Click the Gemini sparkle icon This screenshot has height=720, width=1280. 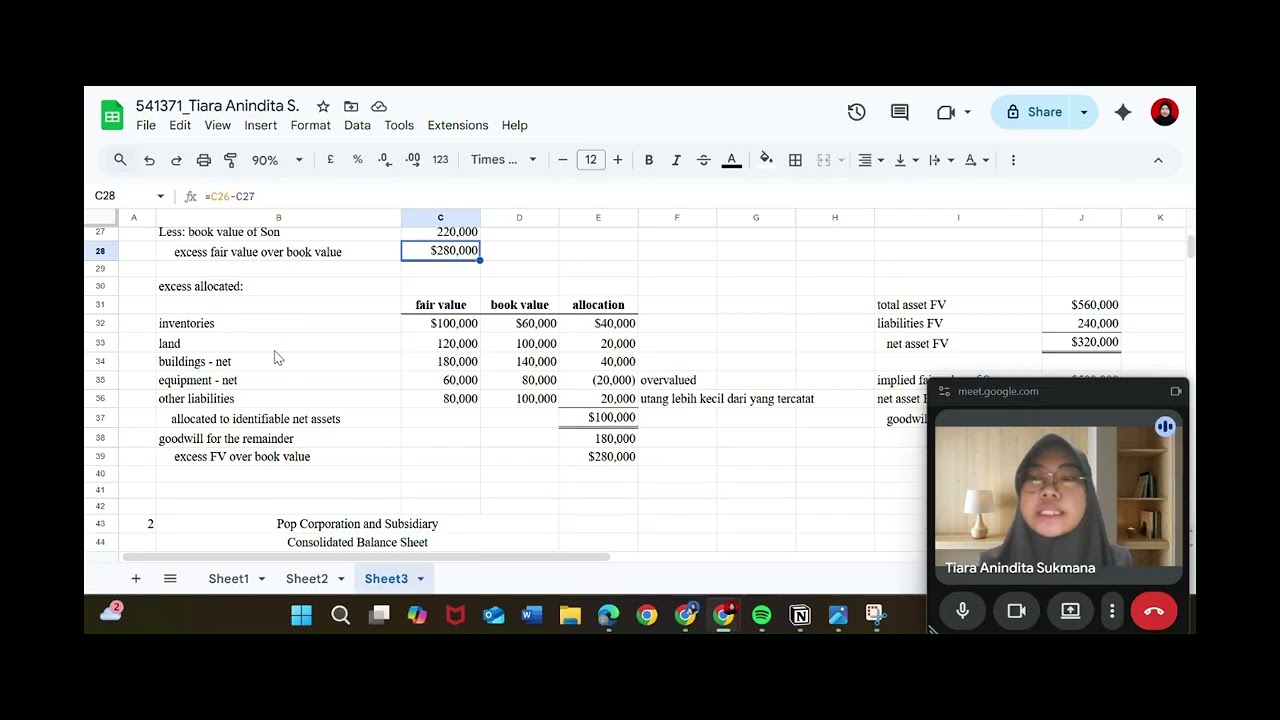tap(1123, 112)
